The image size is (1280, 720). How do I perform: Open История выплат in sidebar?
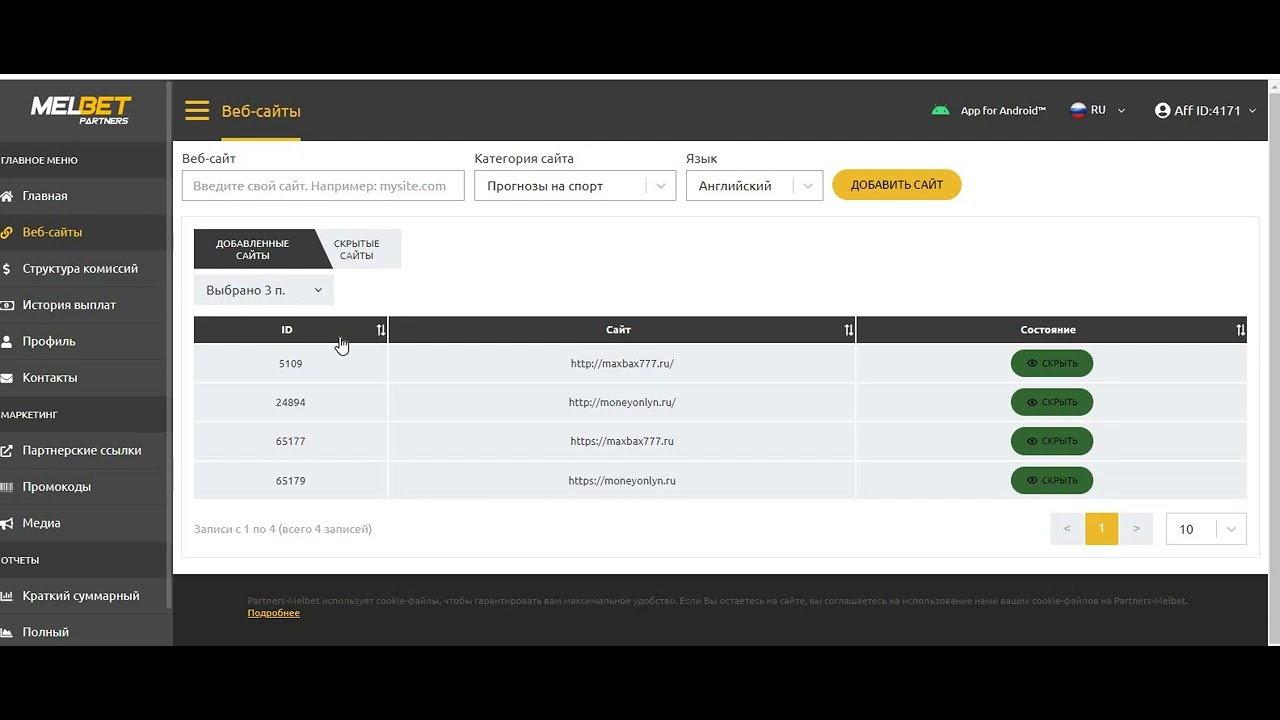click(x=84, y=305)
